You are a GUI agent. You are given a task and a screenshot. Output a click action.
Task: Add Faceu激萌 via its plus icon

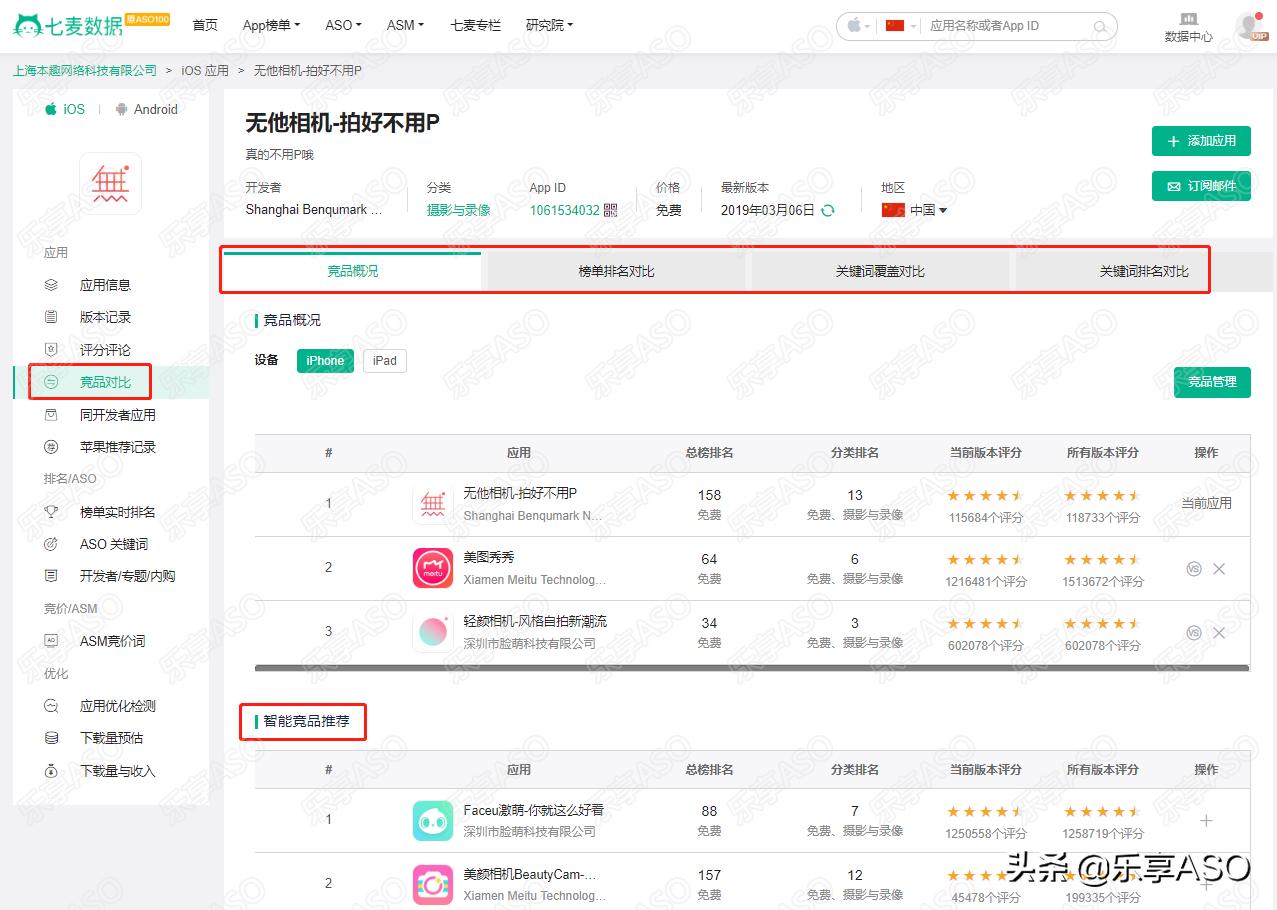(x=1206, y=821)
